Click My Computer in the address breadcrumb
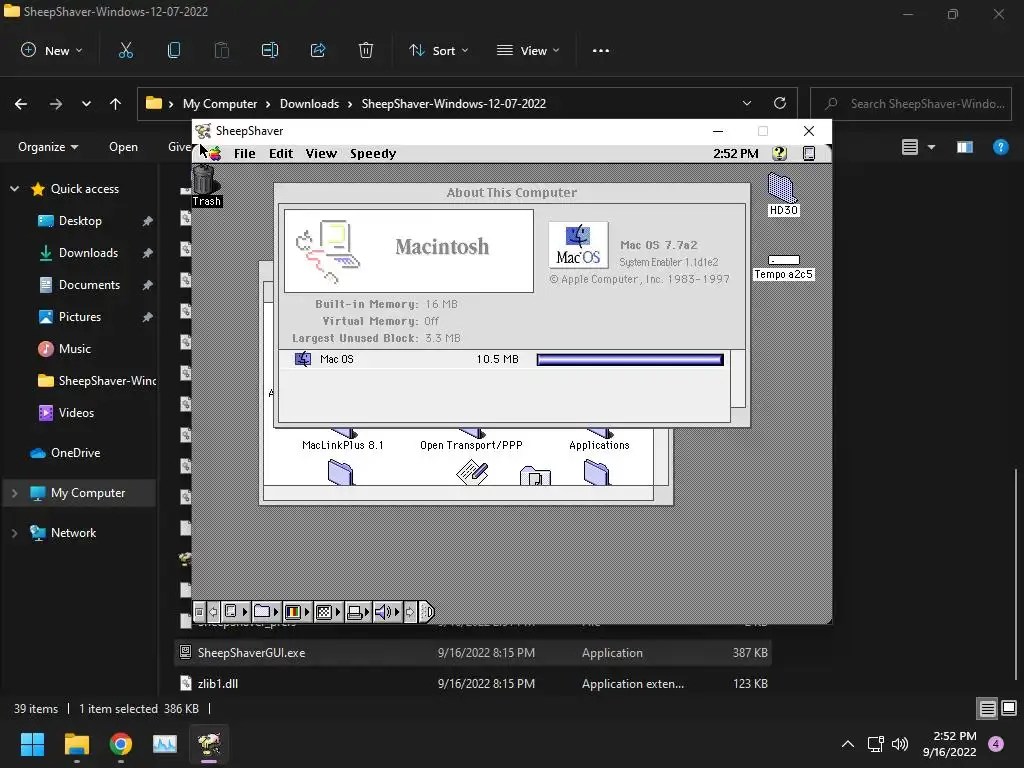 220,104
